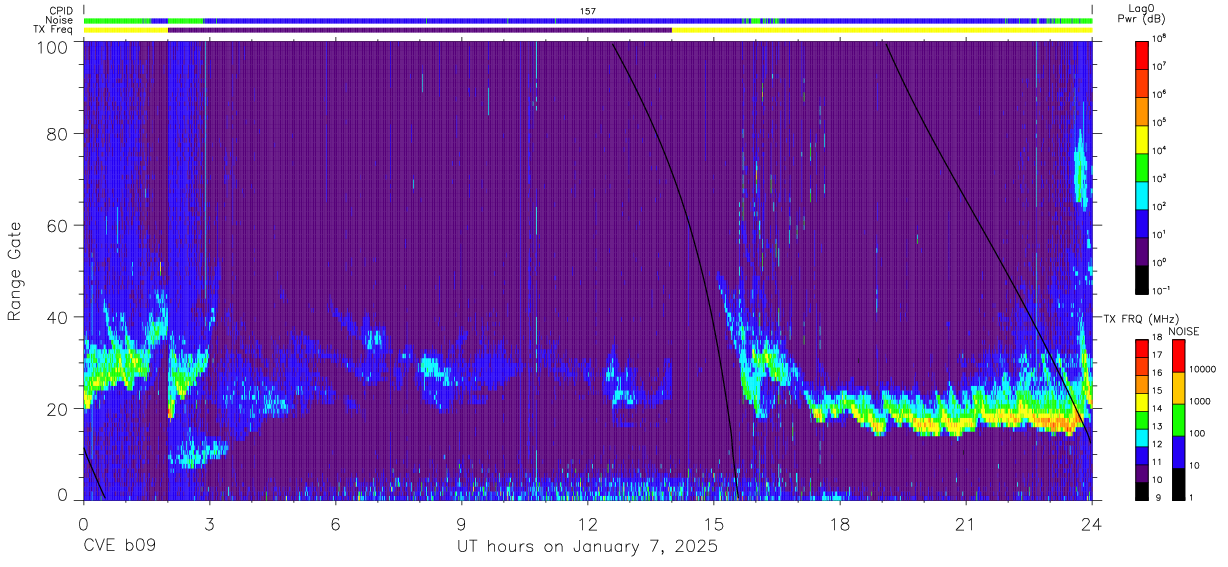Click the 10^2 label on the power colorbar
Viewport: 1228px width, 567px height.
[1160, 205]
